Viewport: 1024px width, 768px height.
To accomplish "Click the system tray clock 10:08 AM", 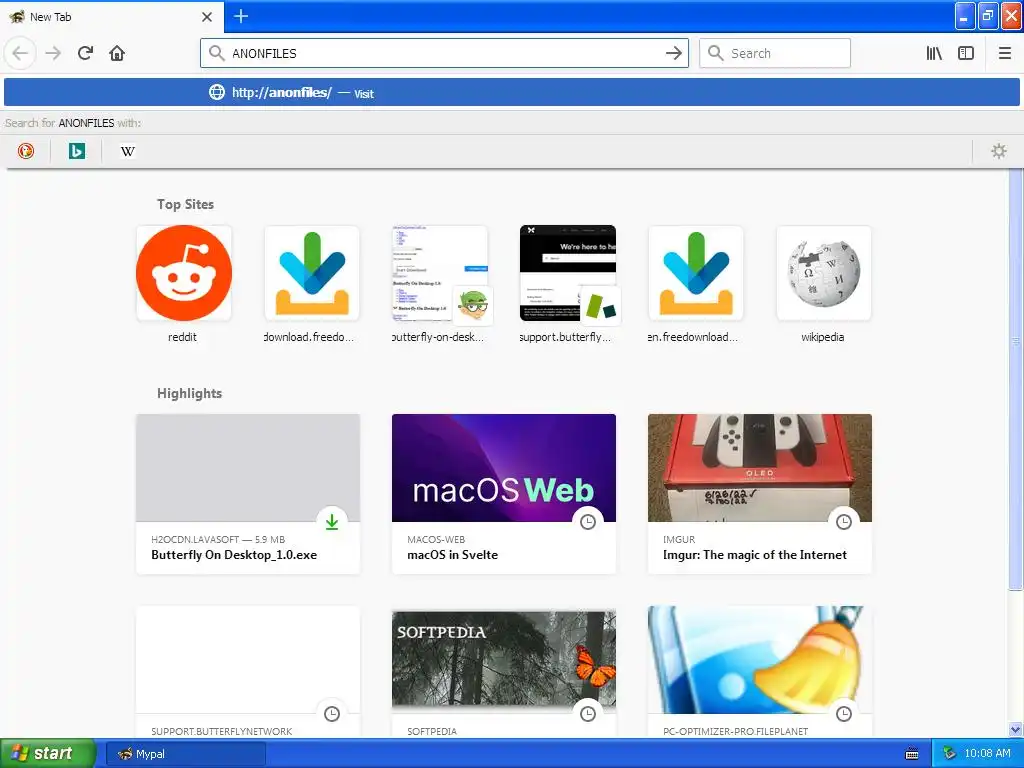I will [x=987, y=754].
